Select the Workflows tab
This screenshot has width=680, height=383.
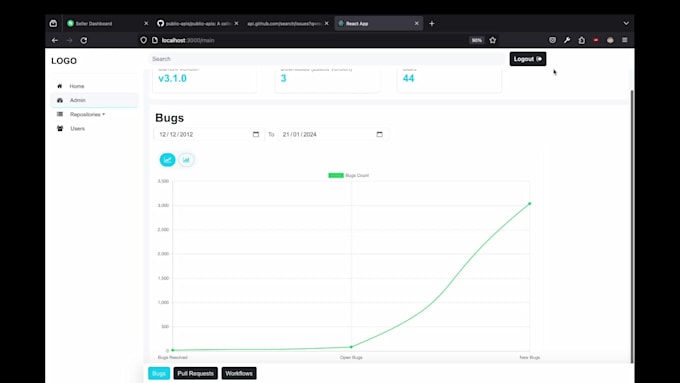click(x=239, y=373)
